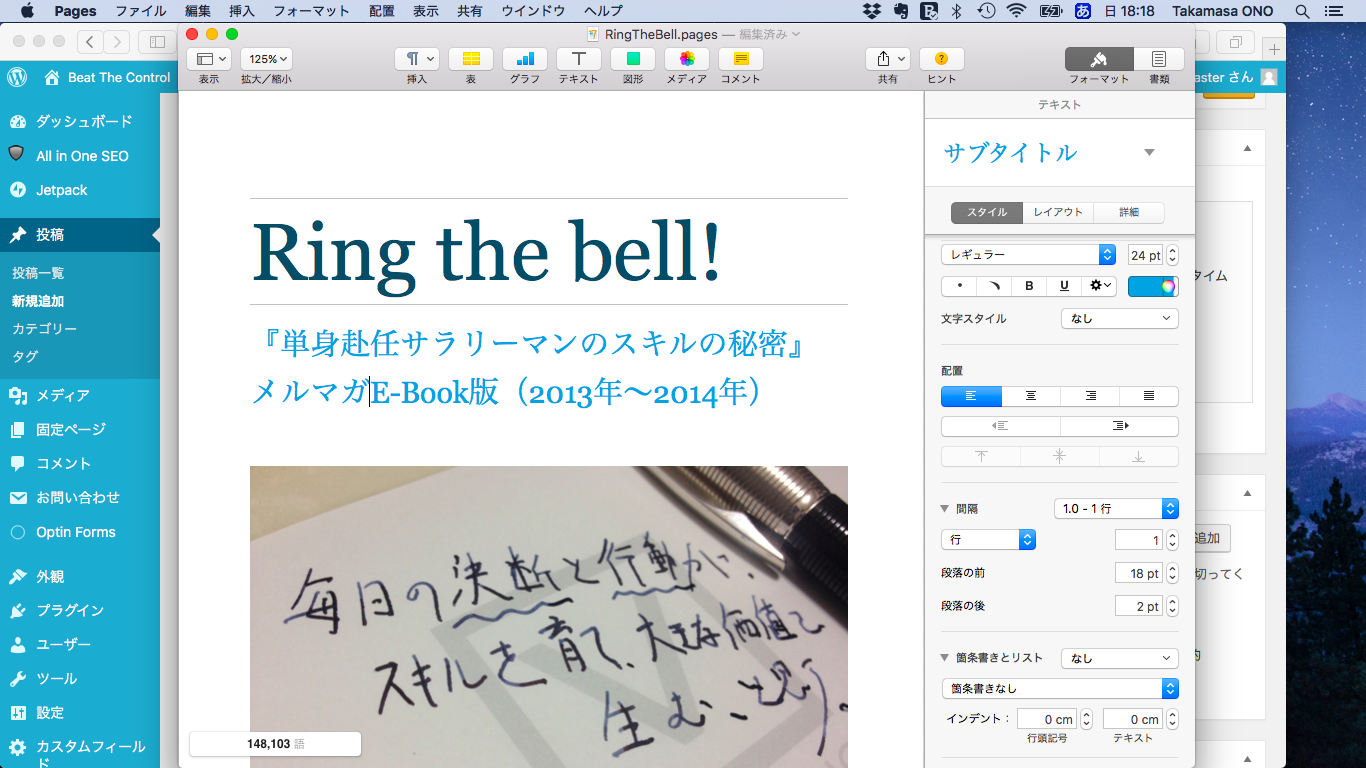Click the 段落の前 18 pt field
Image resolution: width=1366 pixels, height=768 pixels.
click(x=1139, y=573)
